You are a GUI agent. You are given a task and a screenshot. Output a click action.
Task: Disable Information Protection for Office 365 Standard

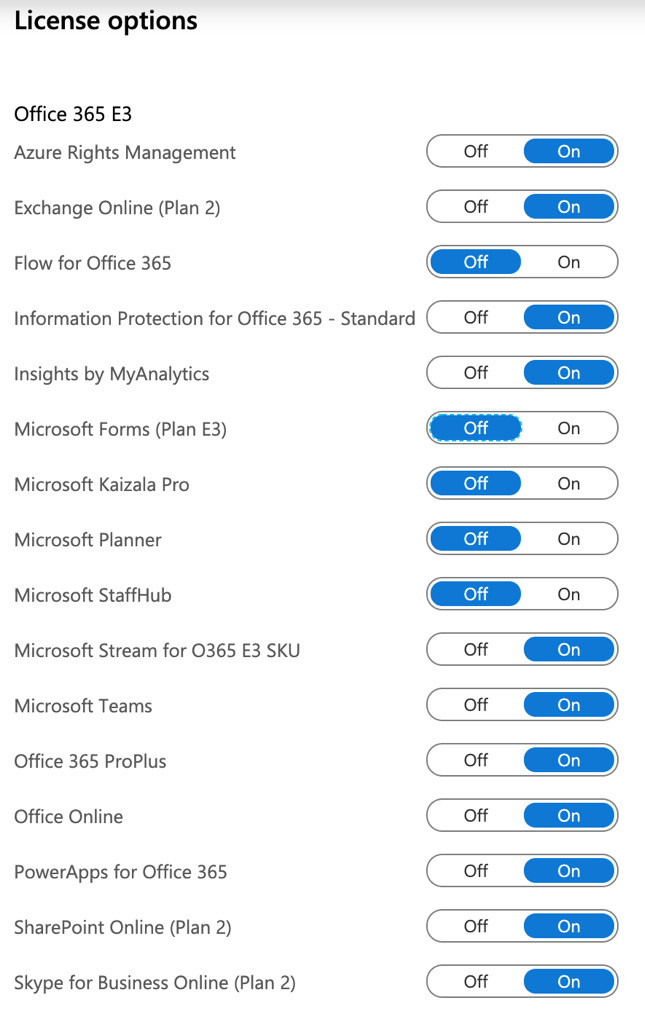(475, 318)
